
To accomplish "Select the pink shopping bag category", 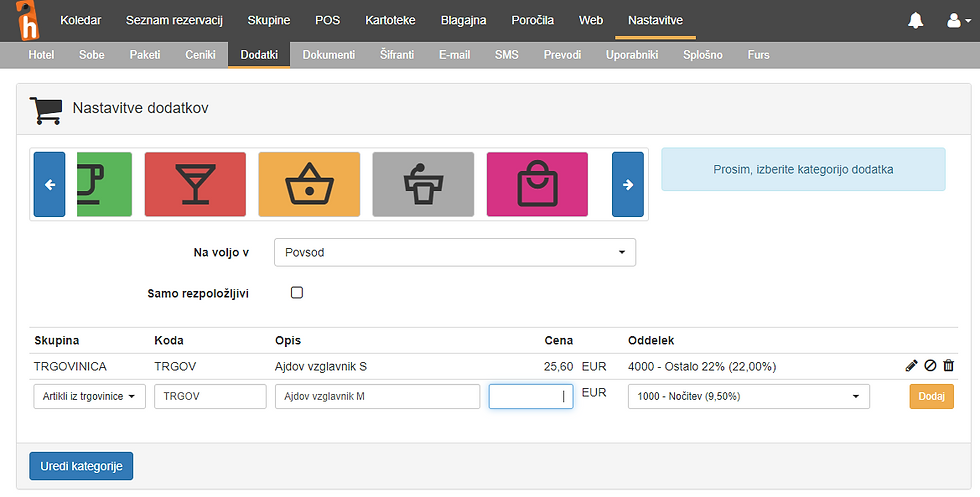I will (537, 184).
